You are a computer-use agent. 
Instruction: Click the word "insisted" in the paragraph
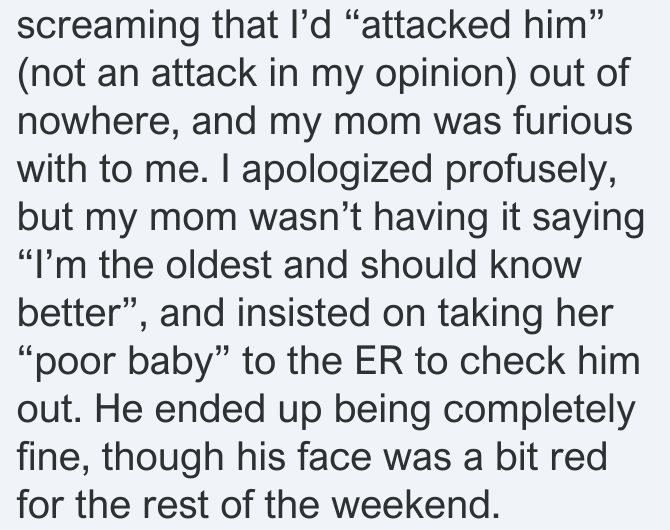pos(303,312)
